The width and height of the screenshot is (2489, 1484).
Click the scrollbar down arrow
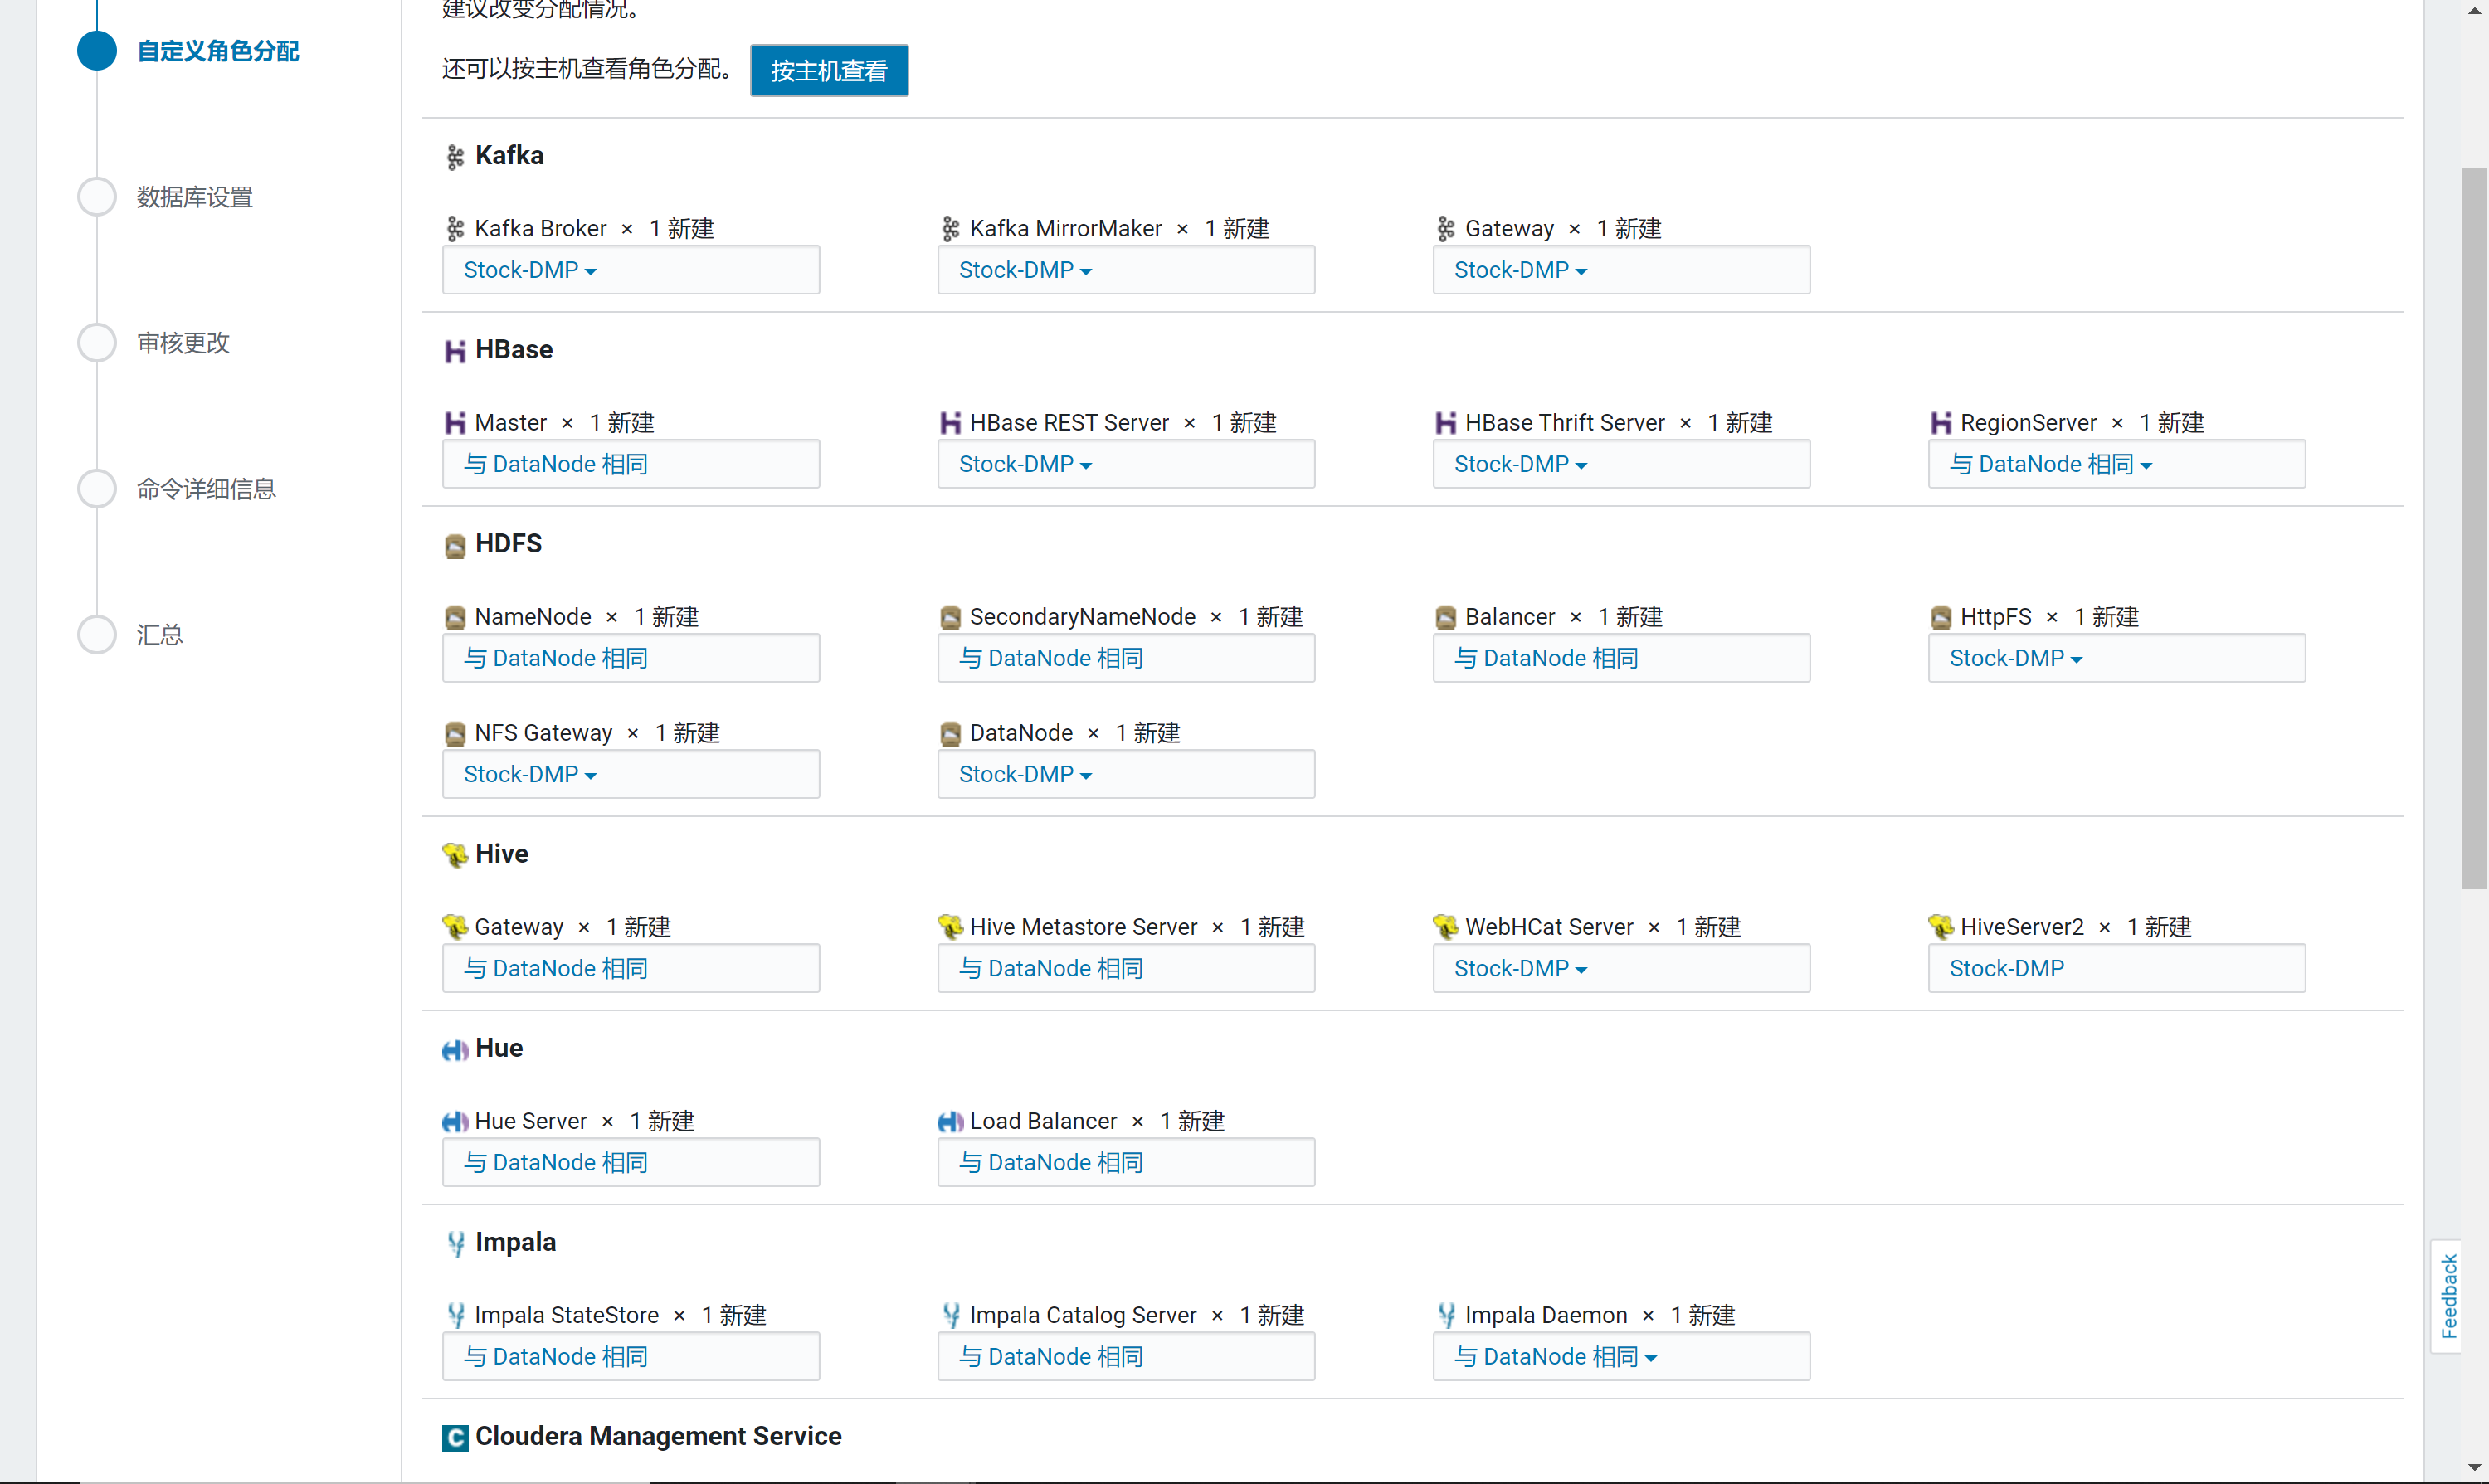pyautogui.click(x=2474, y=1467)
